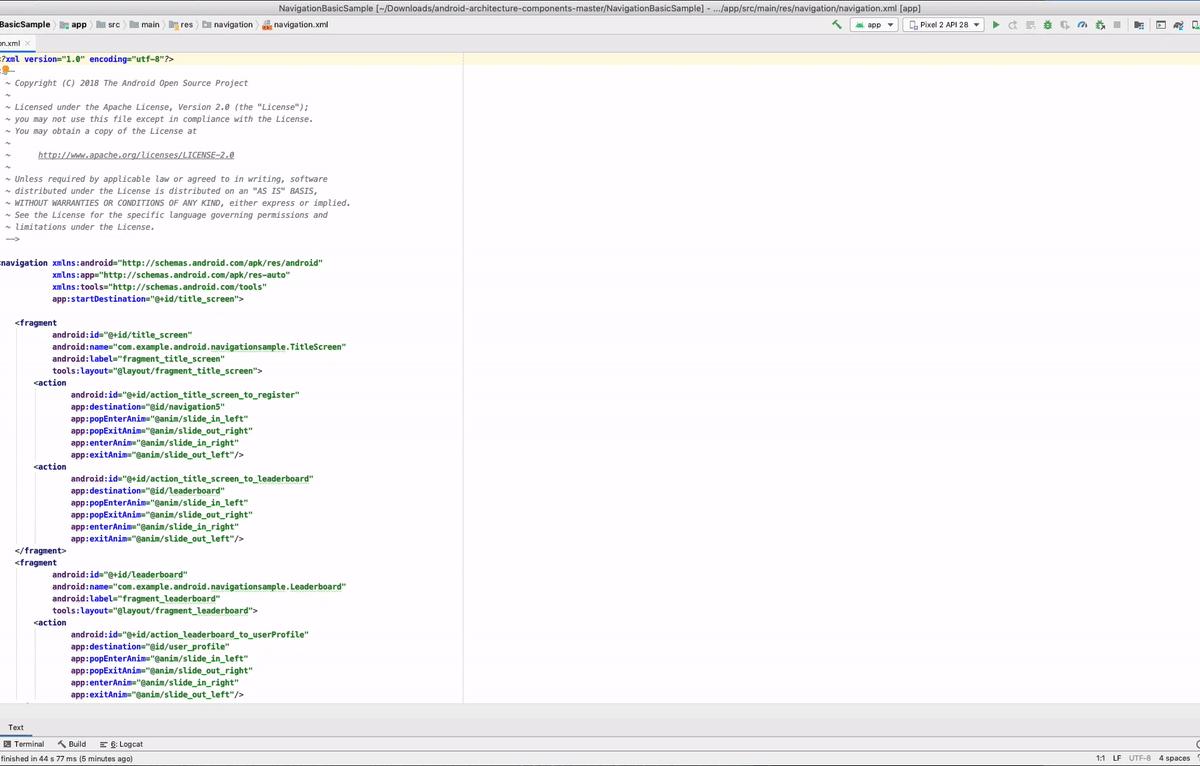Click action_title_screen_to_leaderboard id line

click(192, 479)
